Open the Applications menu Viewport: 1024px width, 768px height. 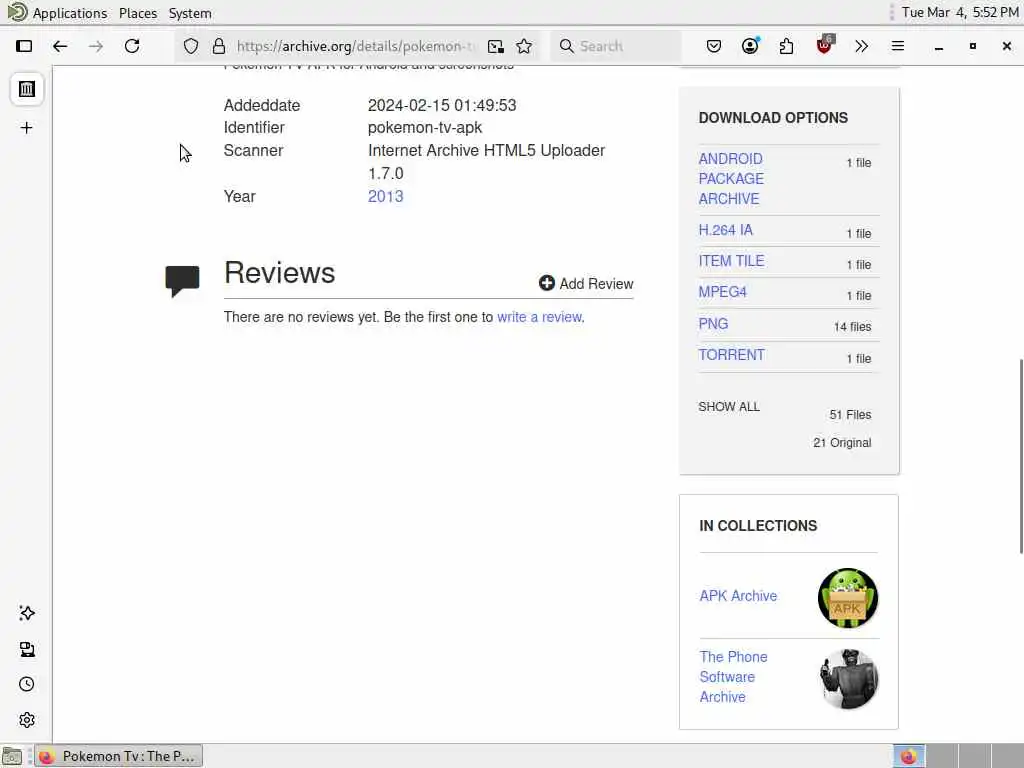70,13
